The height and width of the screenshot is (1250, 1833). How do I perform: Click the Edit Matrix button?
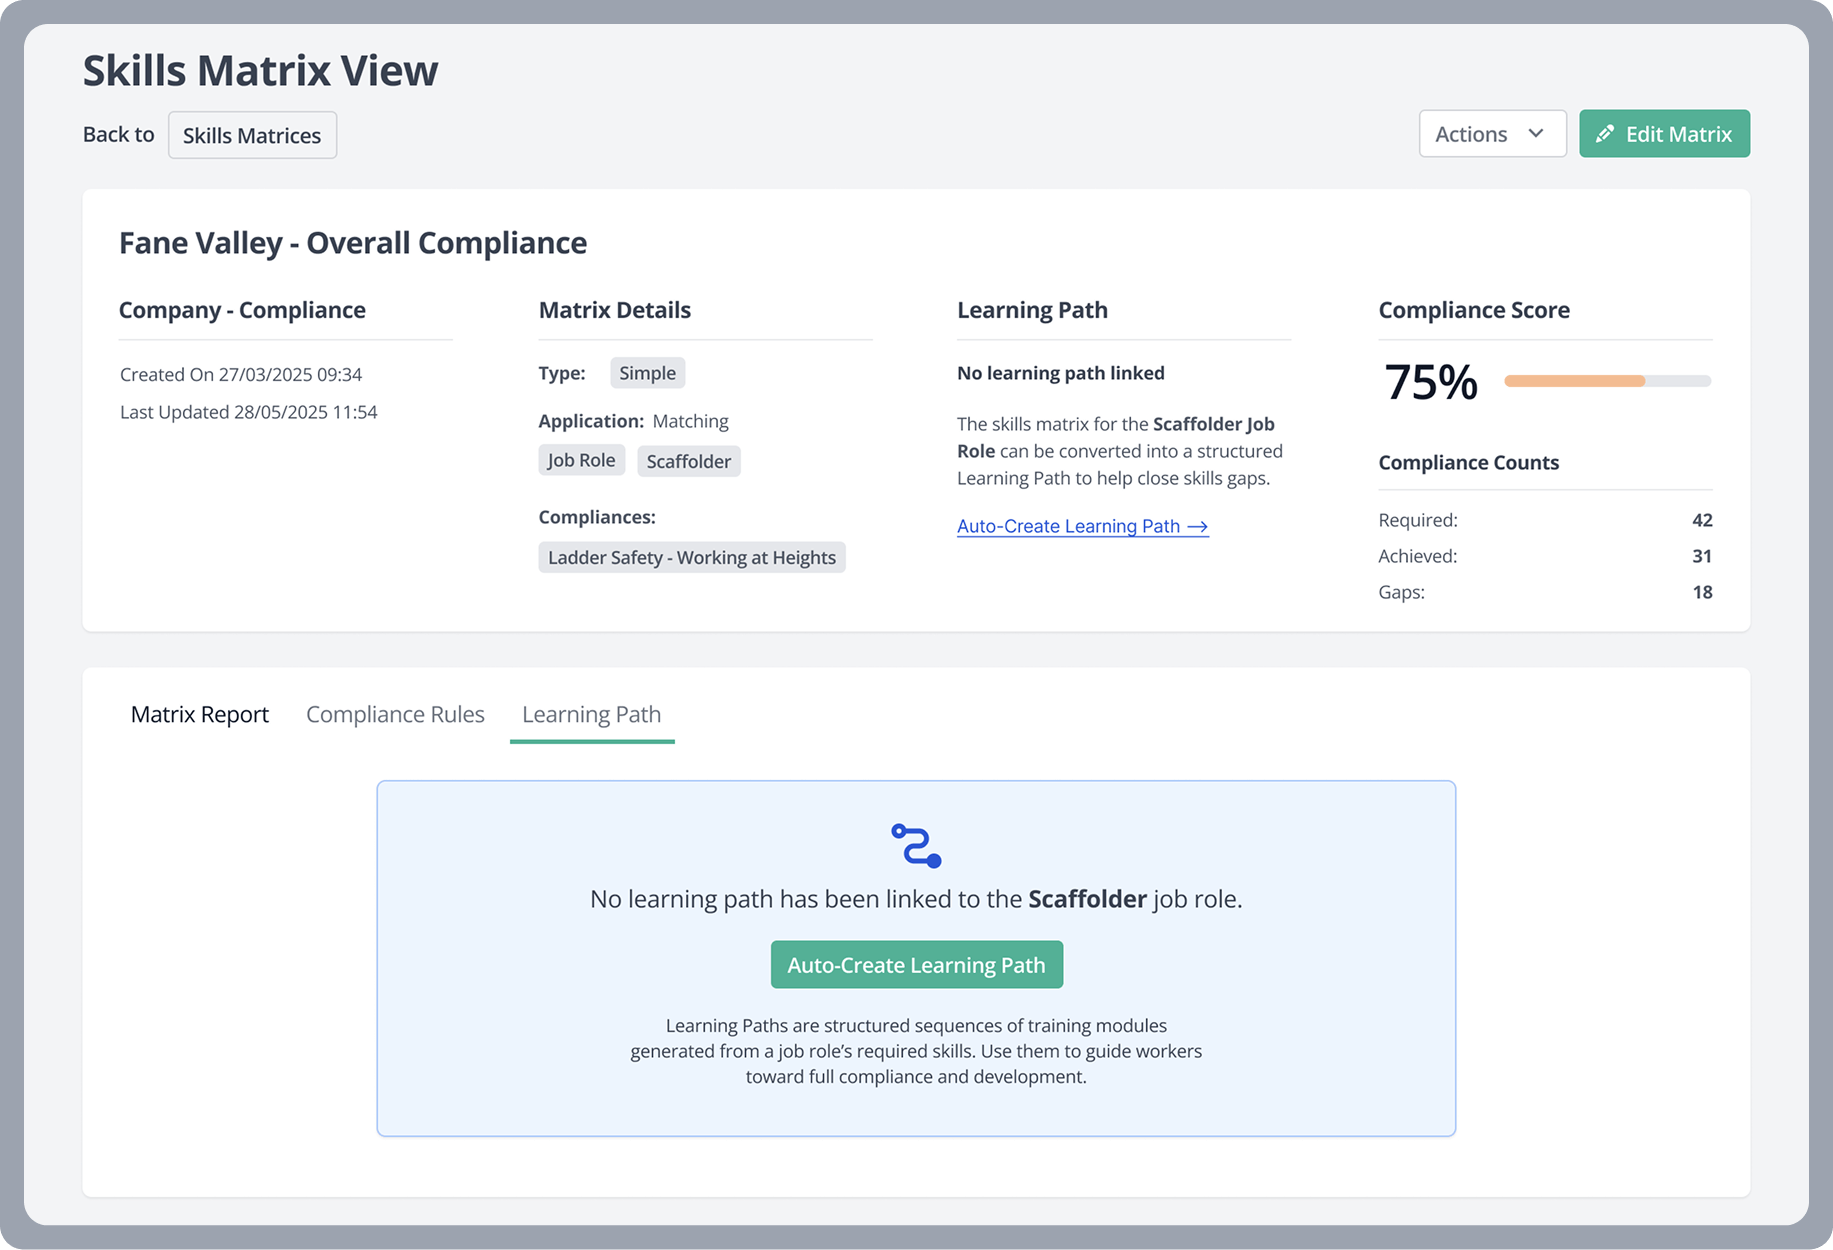[1663, 133]
